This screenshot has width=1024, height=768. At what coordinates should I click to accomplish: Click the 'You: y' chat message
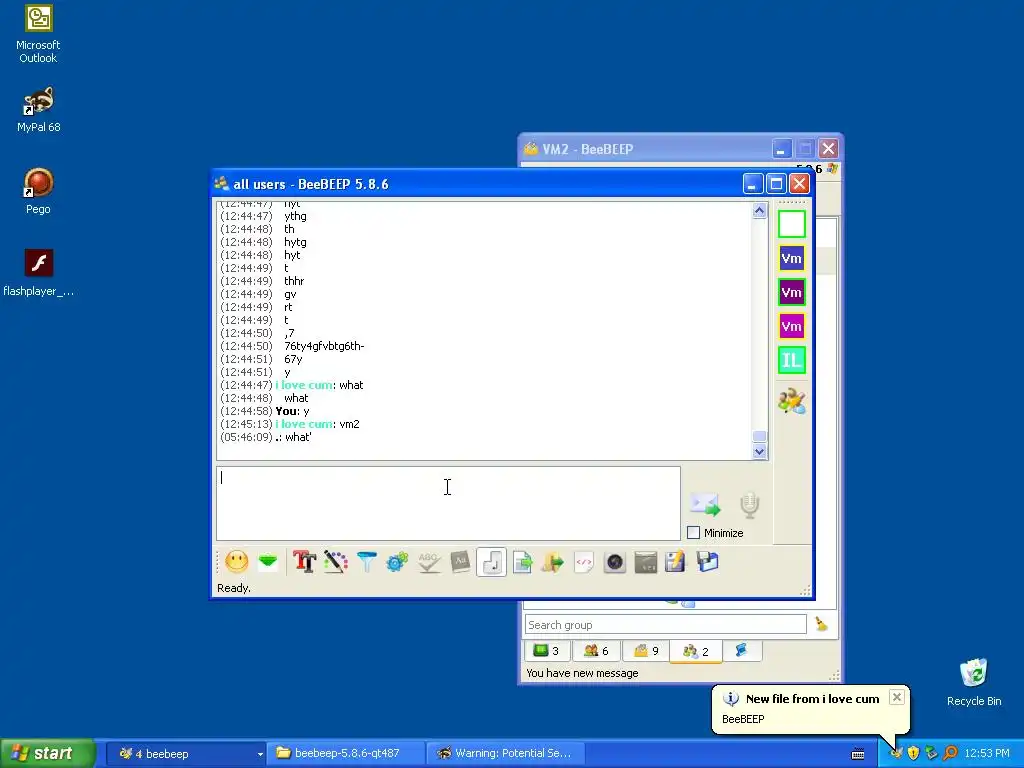click(x=264, y=411)
